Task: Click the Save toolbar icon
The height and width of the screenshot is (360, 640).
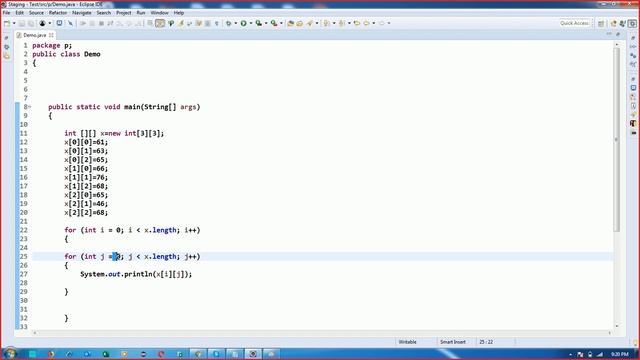Action: pyautogui.click(x=22, y=23)
